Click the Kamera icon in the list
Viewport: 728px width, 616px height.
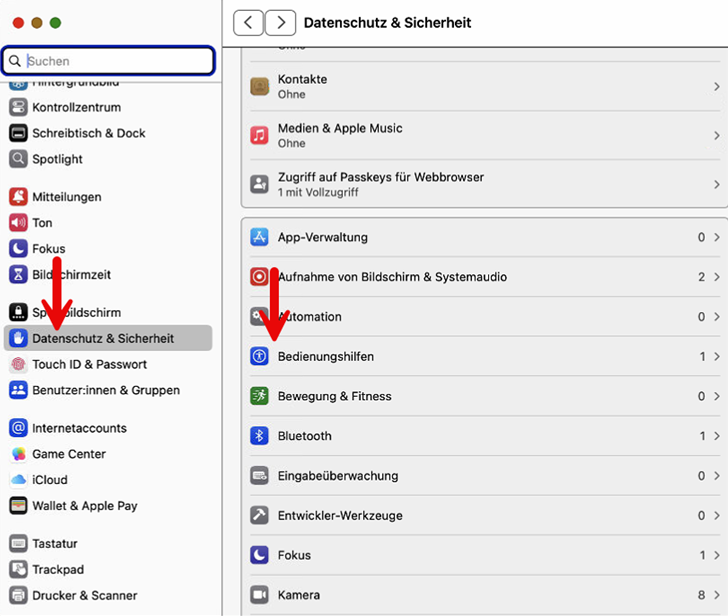pyautogui.click(x=260, y=595)
